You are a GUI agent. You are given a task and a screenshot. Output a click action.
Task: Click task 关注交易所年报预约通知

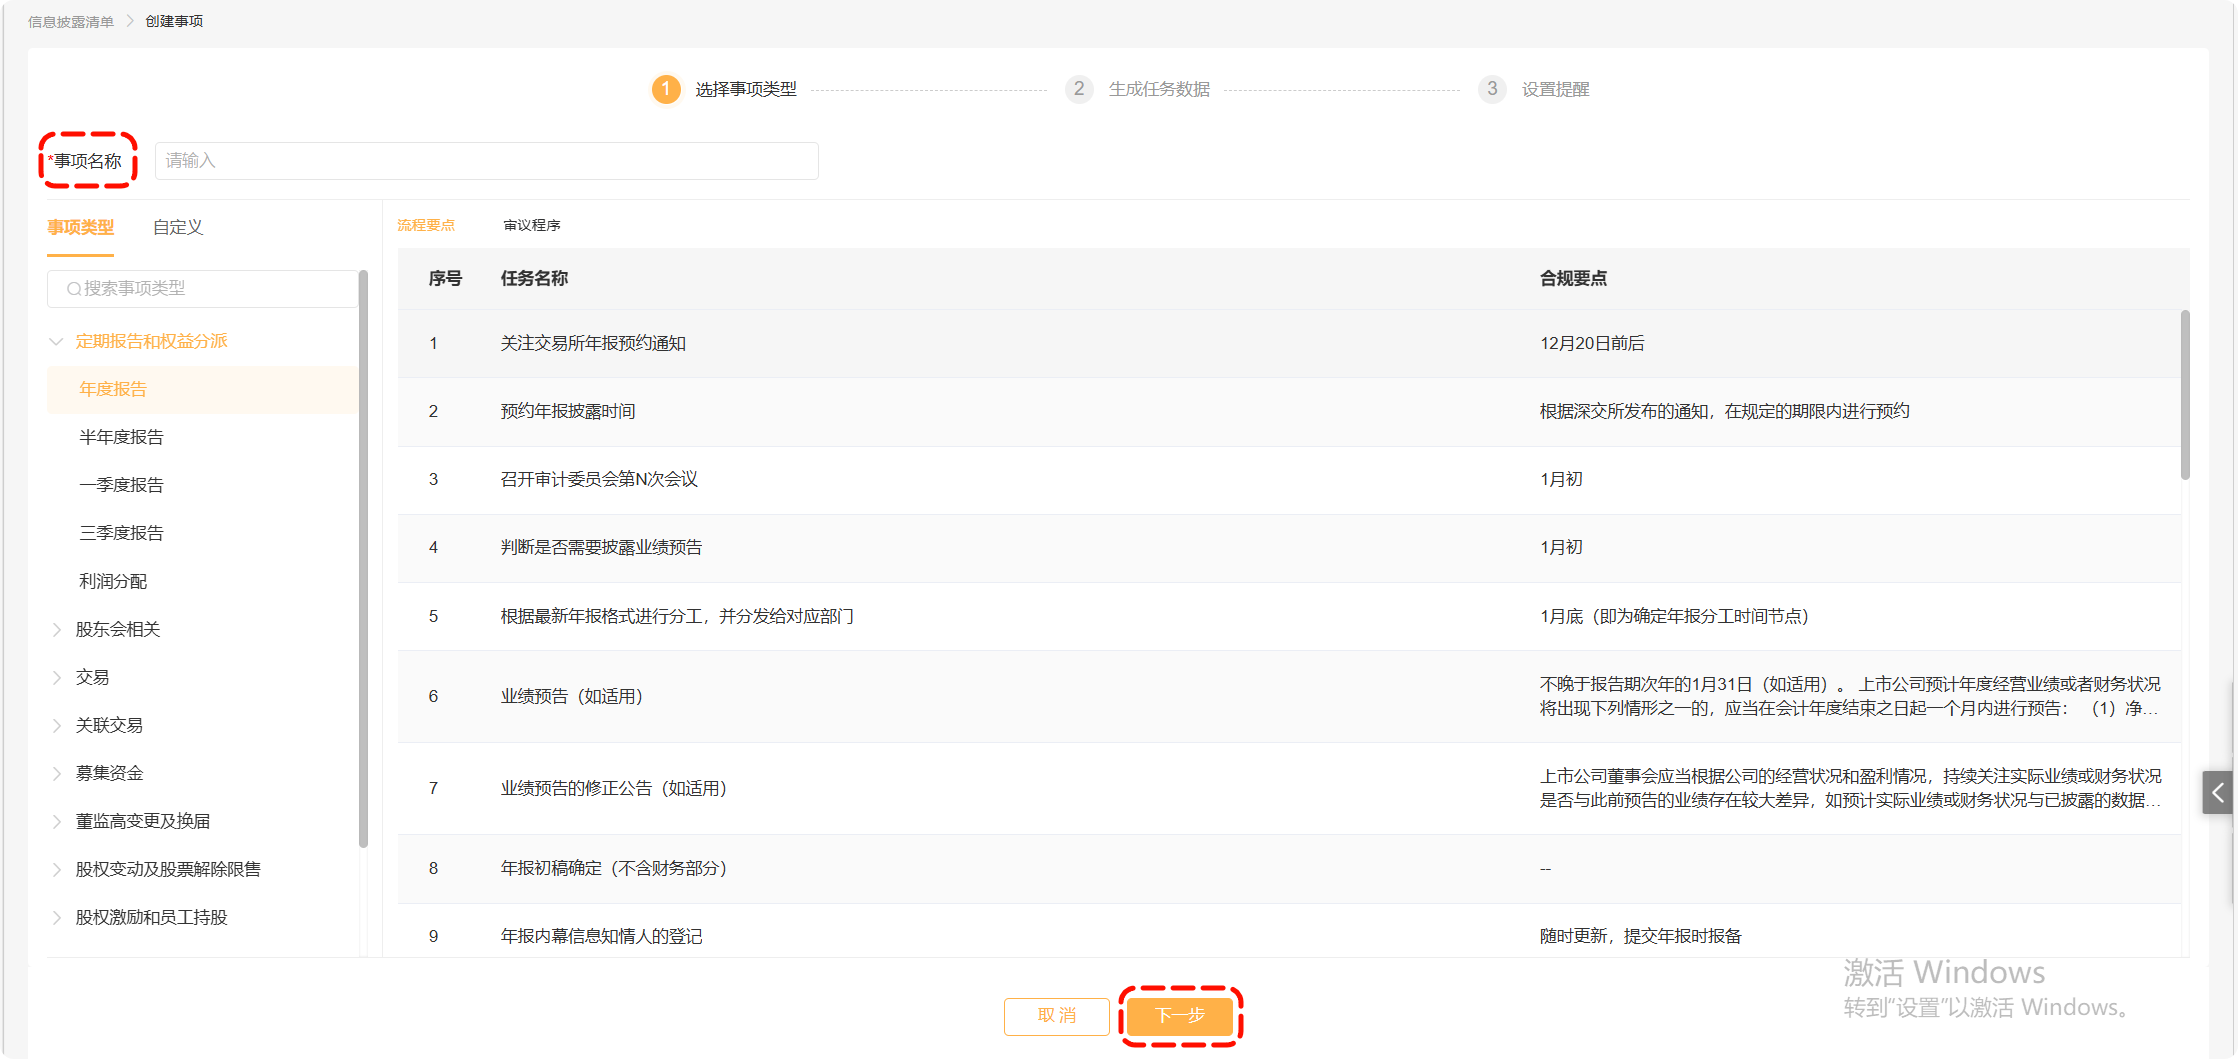593,344
